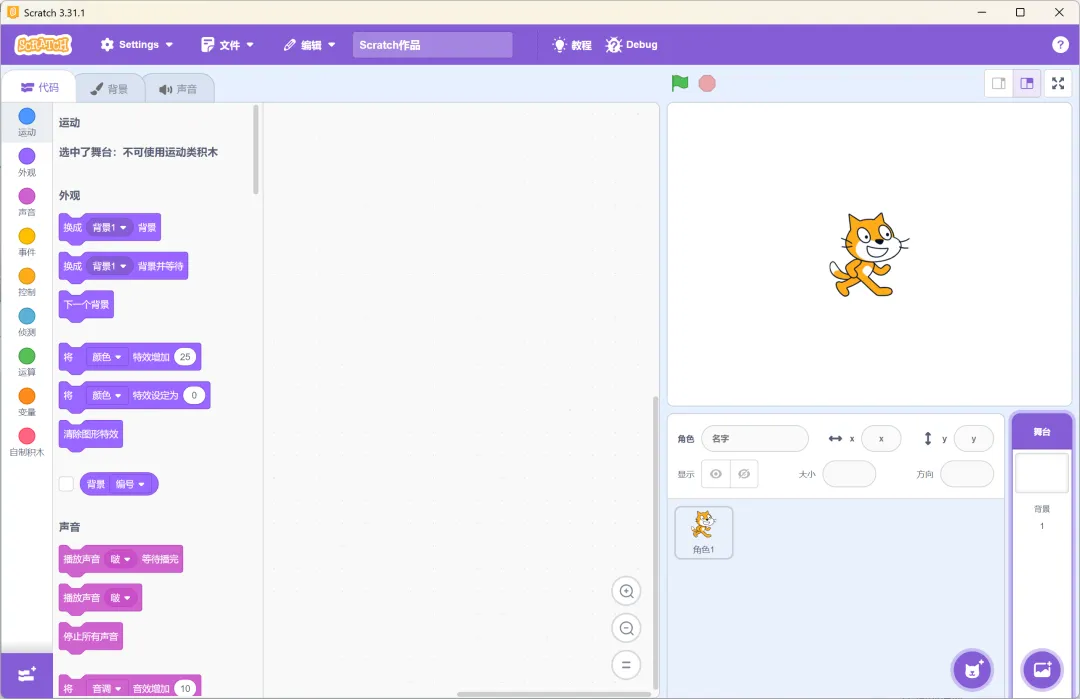Open the 编号 dropdown in 背景 reporter
Screen dimensions: 1080x699
[130, 484]
